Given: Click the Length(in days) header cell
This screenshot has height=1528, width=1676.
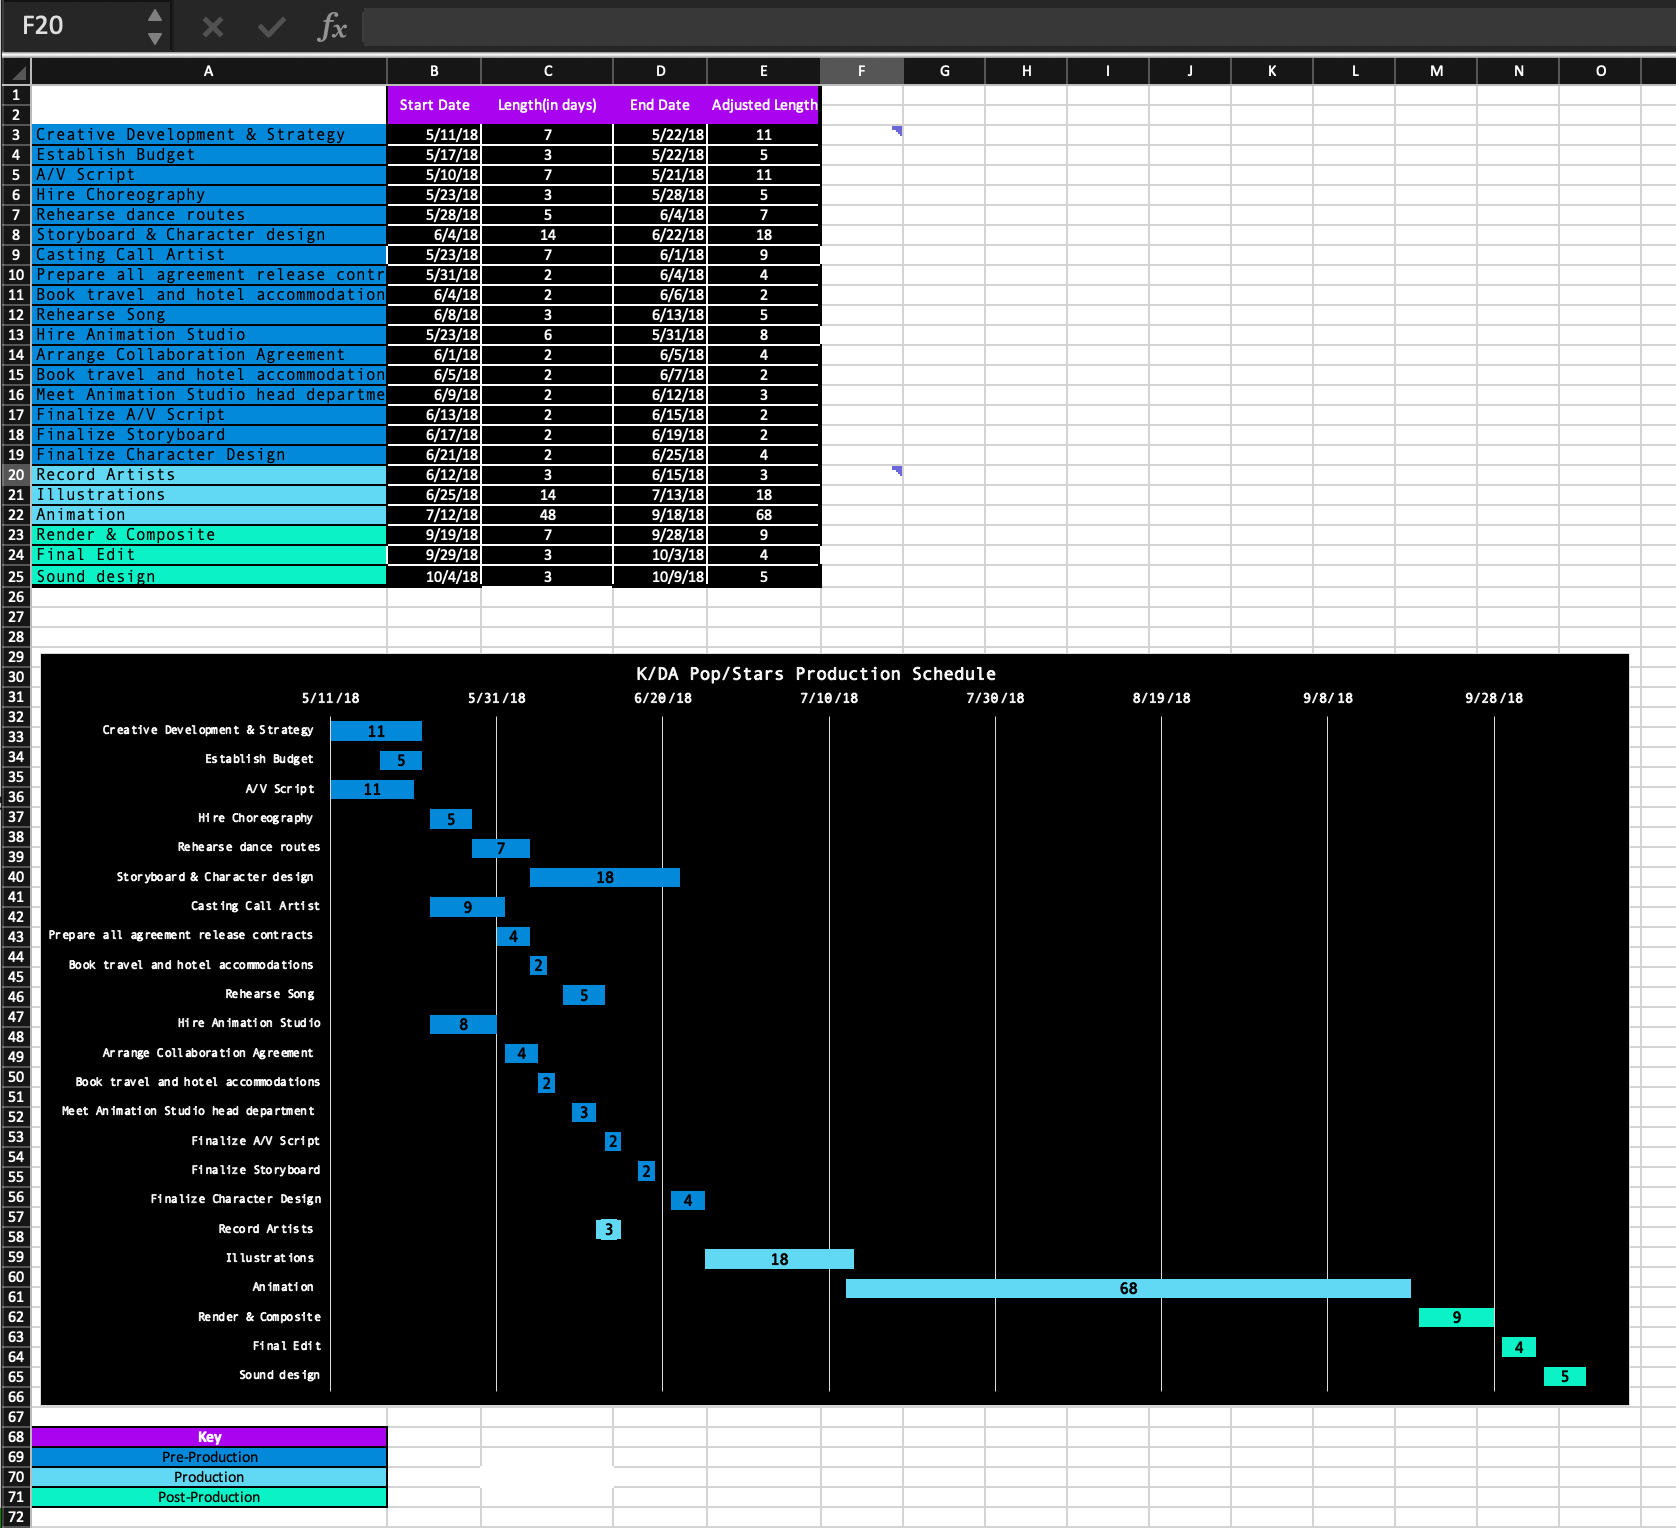Looking at the screenshot, I should click(x=547, y=105).
